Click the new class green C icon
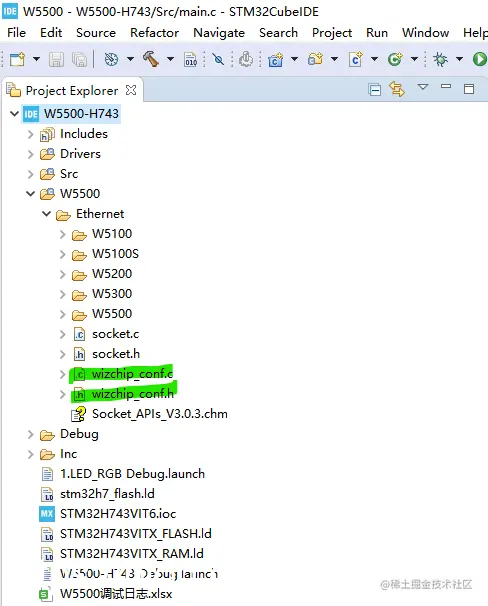 click(395, 60)
